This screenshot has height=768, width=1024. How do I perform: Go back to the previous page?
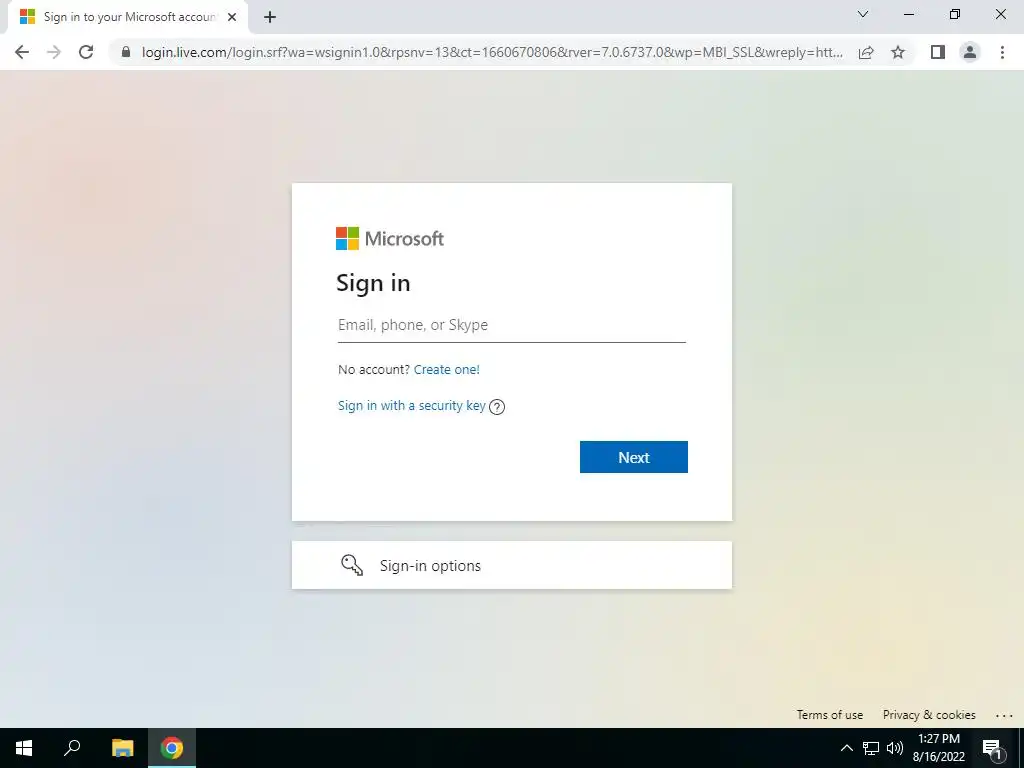click(22, 52)
